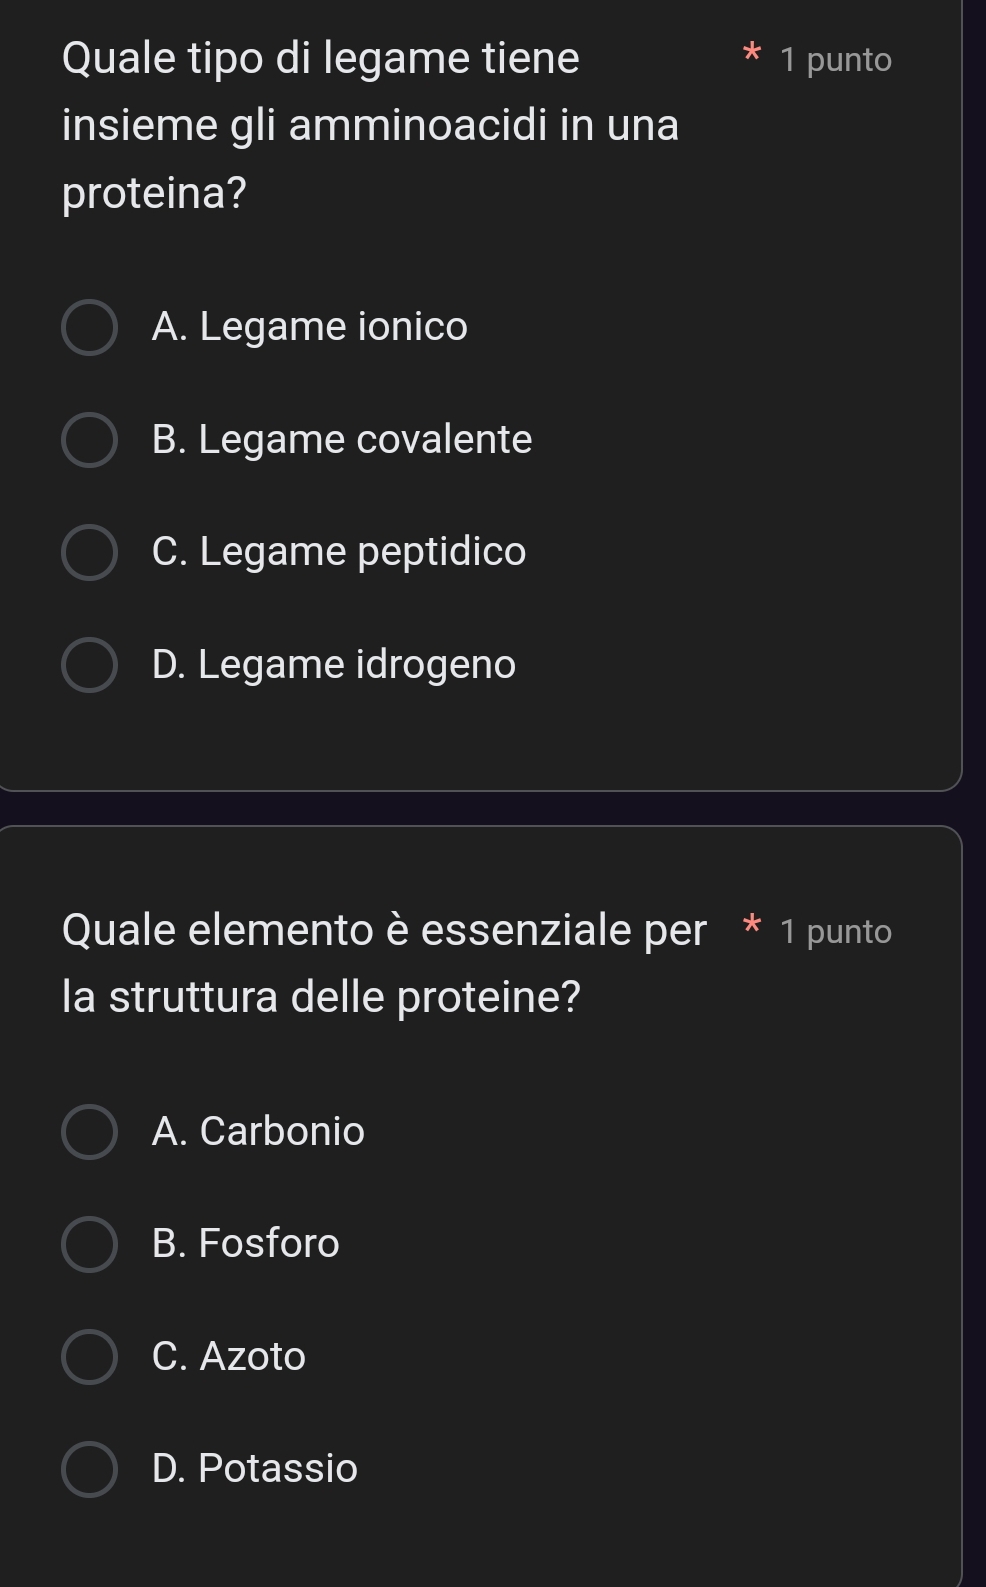The width and height of the screenshot is (986, 1587).
Task: Click the "C. Legame peptidico" answer text
Action: (x=339, y=552)
